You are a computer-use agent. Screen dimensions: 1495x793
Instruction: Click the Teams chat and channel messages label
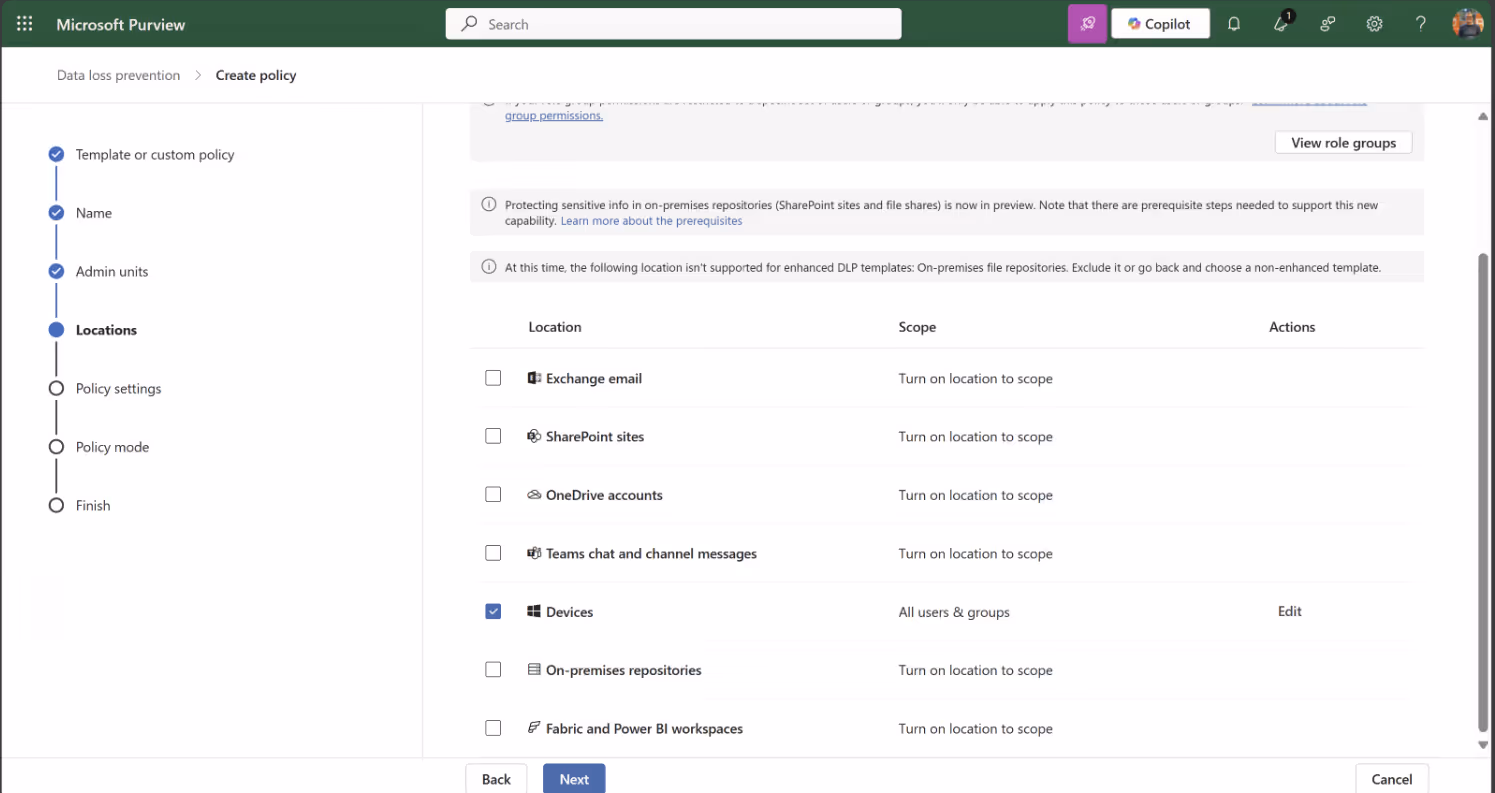tap(651, 554)
